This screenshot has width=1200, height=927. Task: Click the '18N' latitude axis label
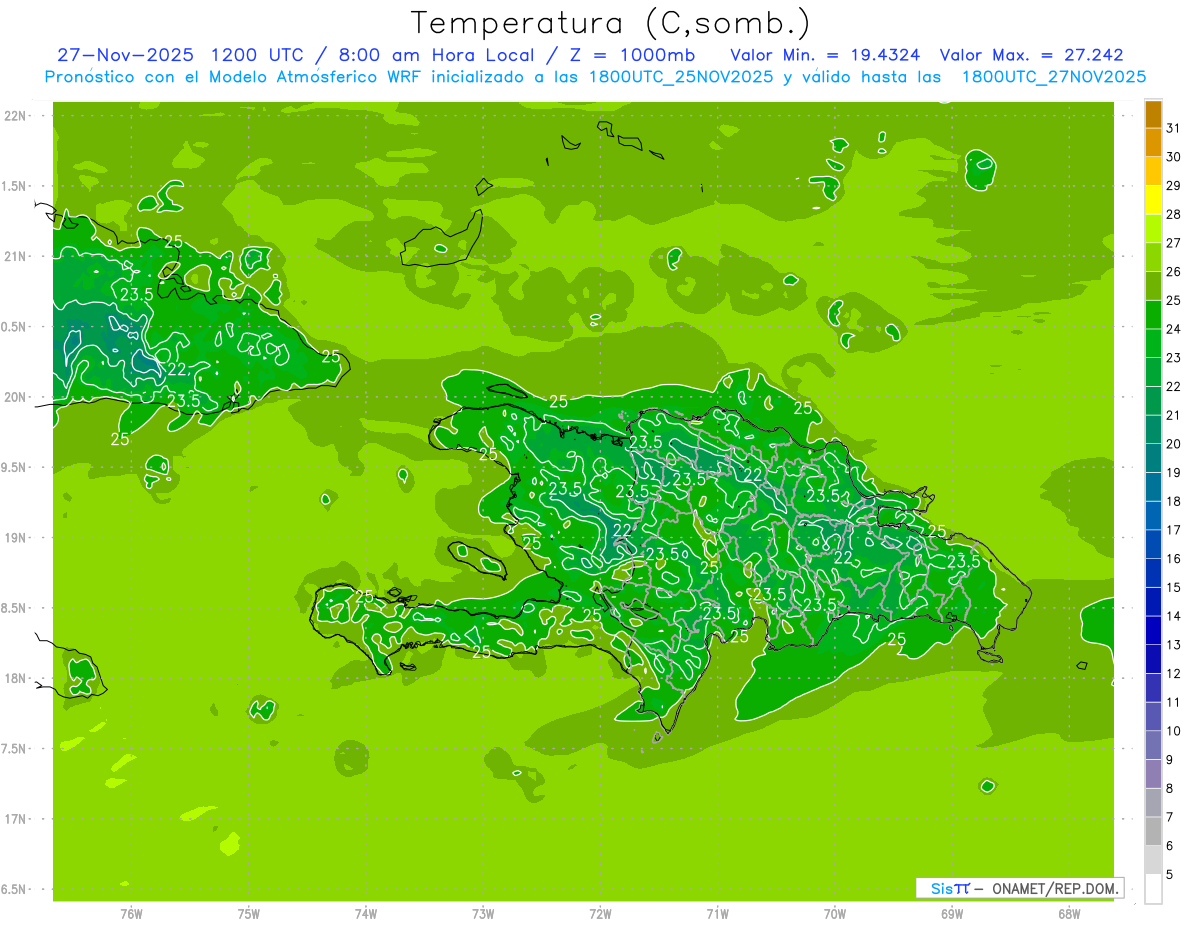click(15, 679)
